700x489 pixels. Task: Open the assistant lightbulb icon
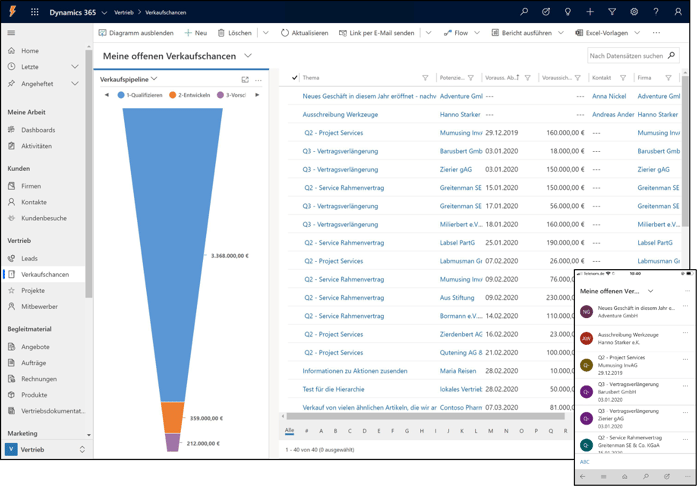pyautogui.click(x=568, y=12)
